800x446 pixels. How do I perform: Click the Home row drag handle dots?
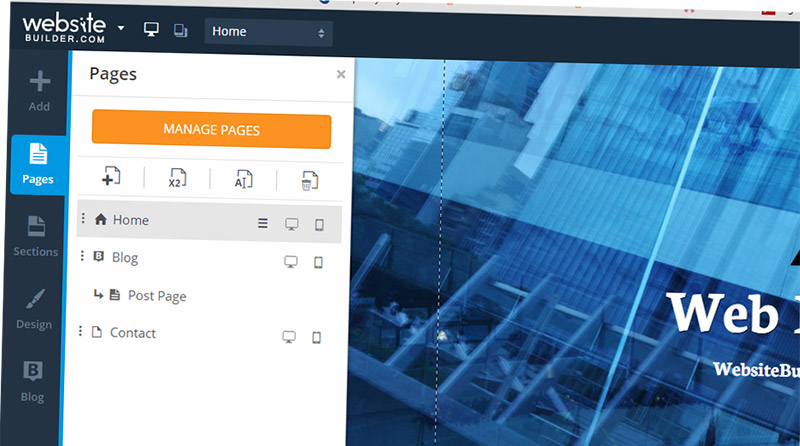(x=83, y=218)
